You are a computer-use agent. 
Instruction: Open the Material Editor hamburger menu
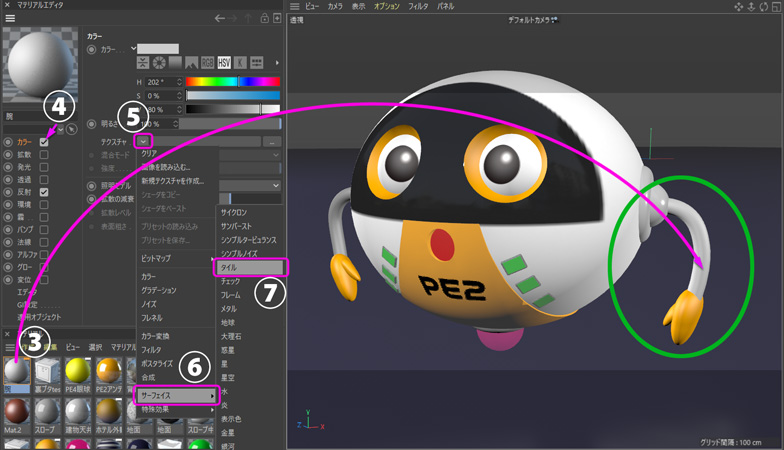[x=9, y=18]
